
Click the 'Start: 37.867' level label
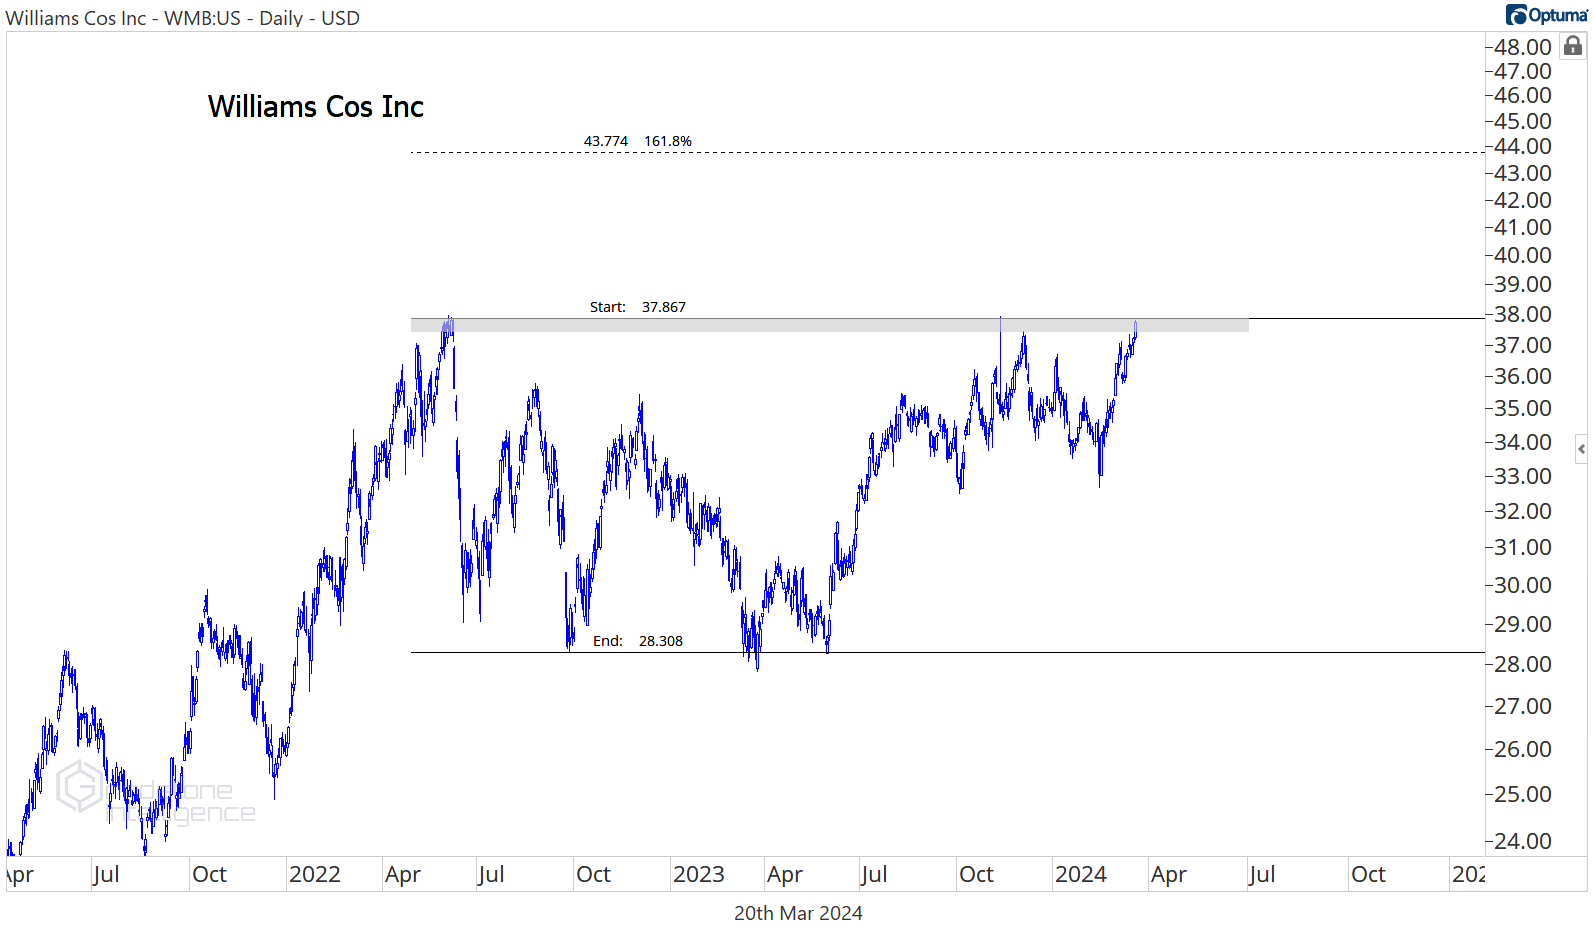click(x=638, y=307)
